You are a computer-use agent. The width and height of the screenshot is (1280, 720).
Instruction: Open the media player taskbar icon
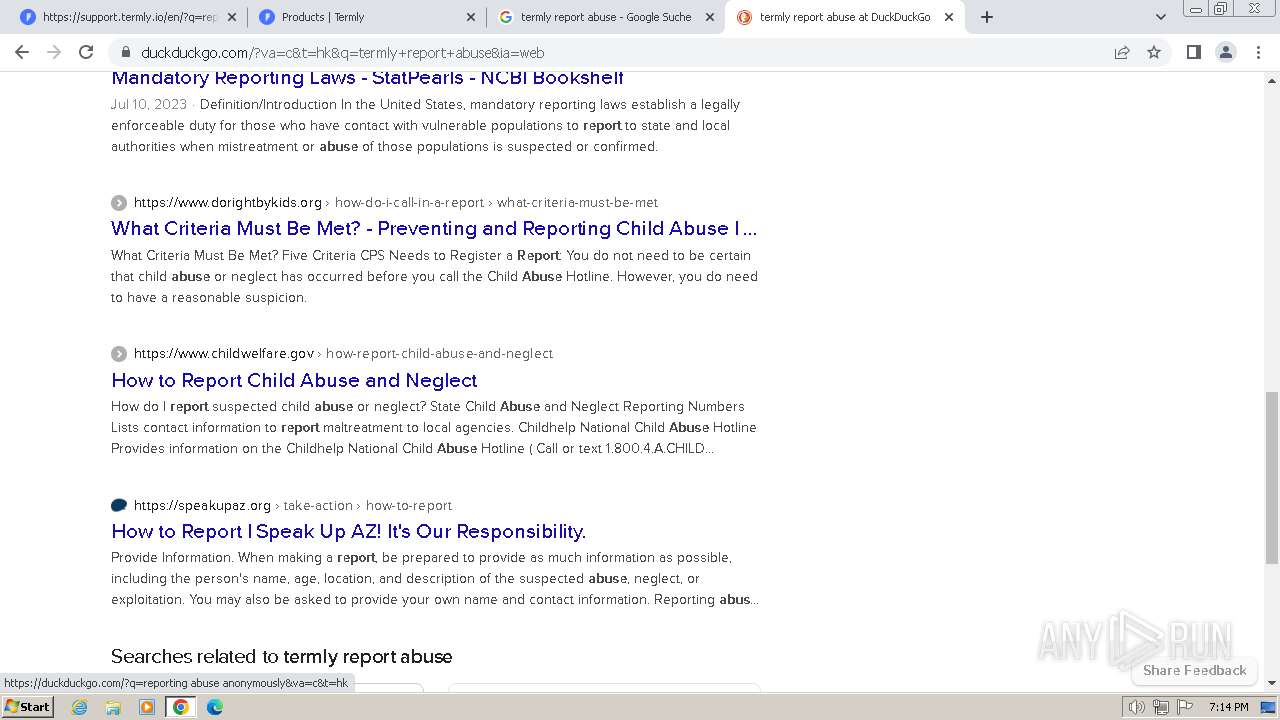147,707
